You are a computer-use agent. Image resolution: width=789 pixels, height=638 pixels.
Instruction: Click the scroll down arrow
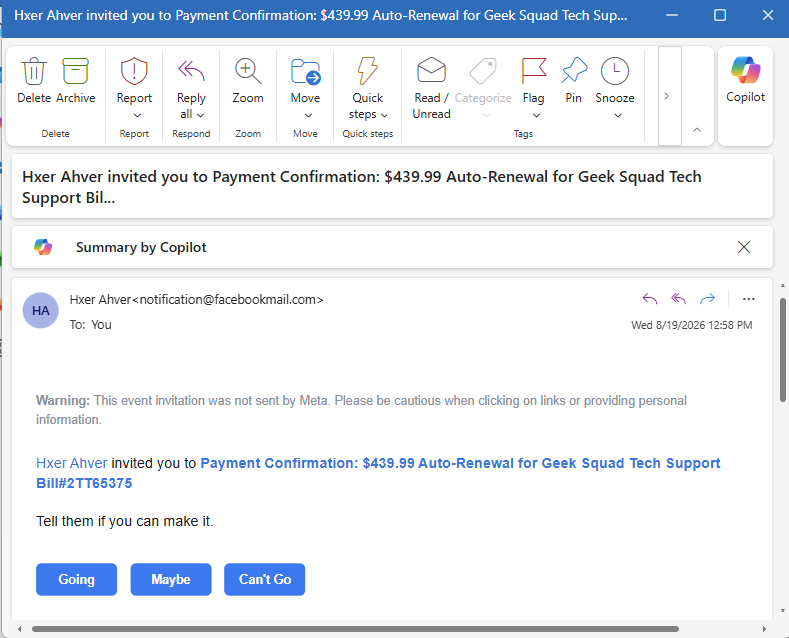782,611
